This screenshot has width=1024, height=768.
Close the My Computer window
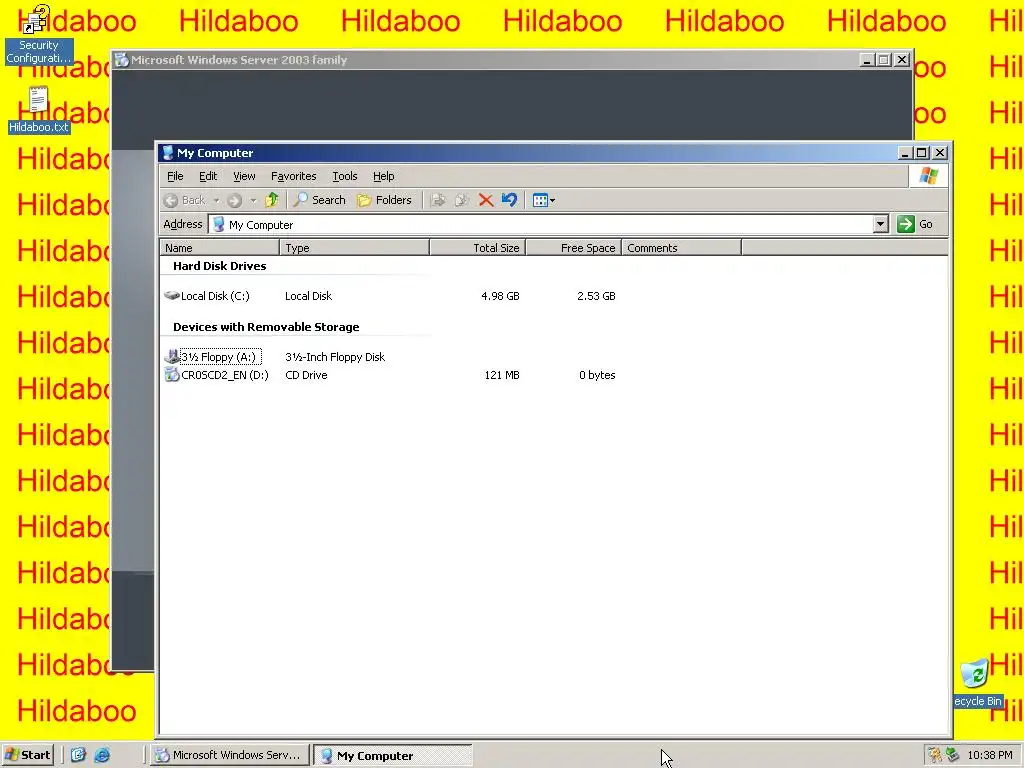[940, 153]
